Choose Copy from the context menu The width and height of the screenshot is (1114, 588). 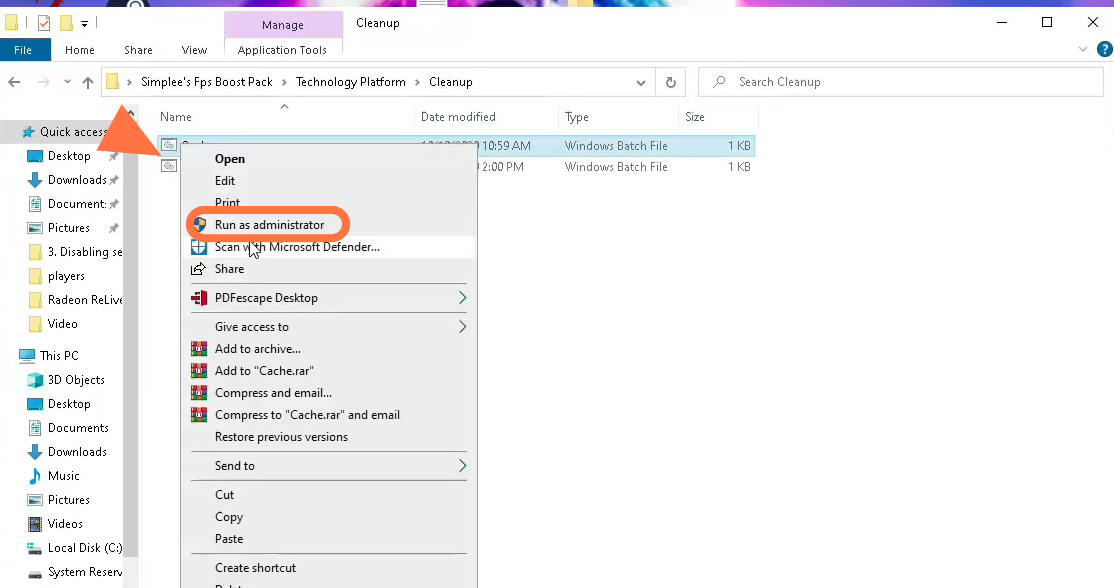tap(229, 517)
